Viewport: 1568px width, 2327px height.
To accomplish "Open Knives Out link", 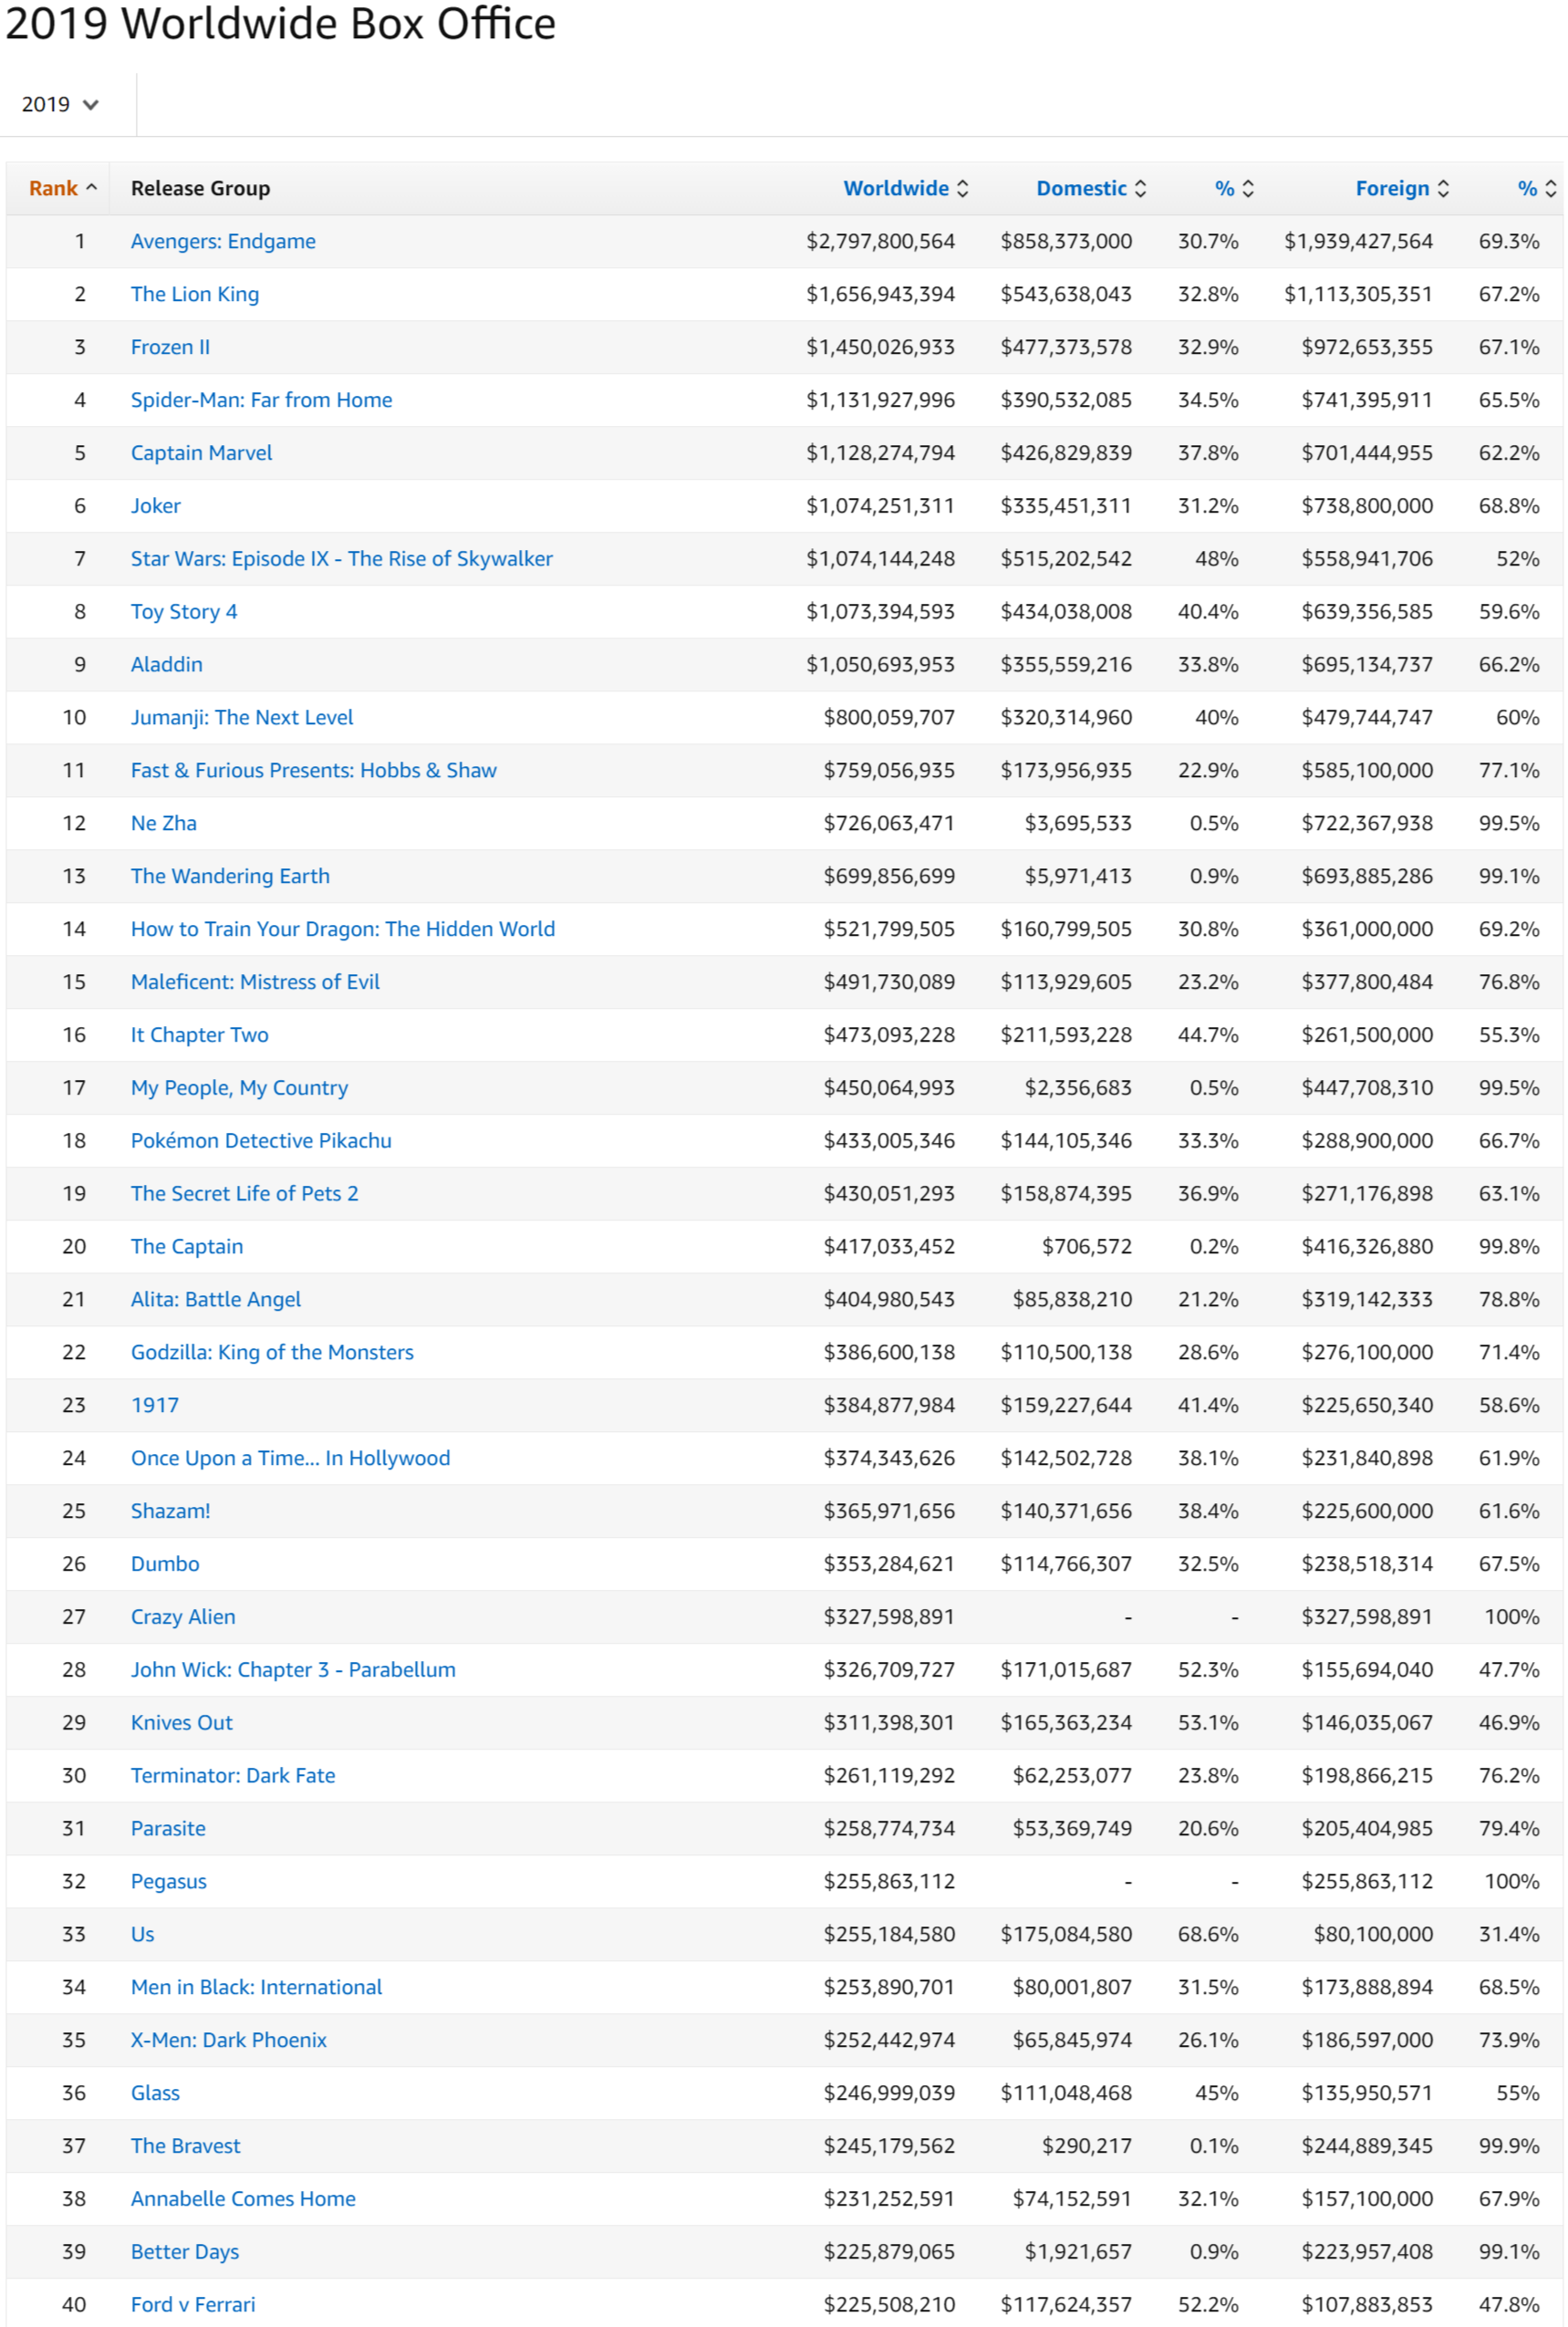I will coord(182,1723).
